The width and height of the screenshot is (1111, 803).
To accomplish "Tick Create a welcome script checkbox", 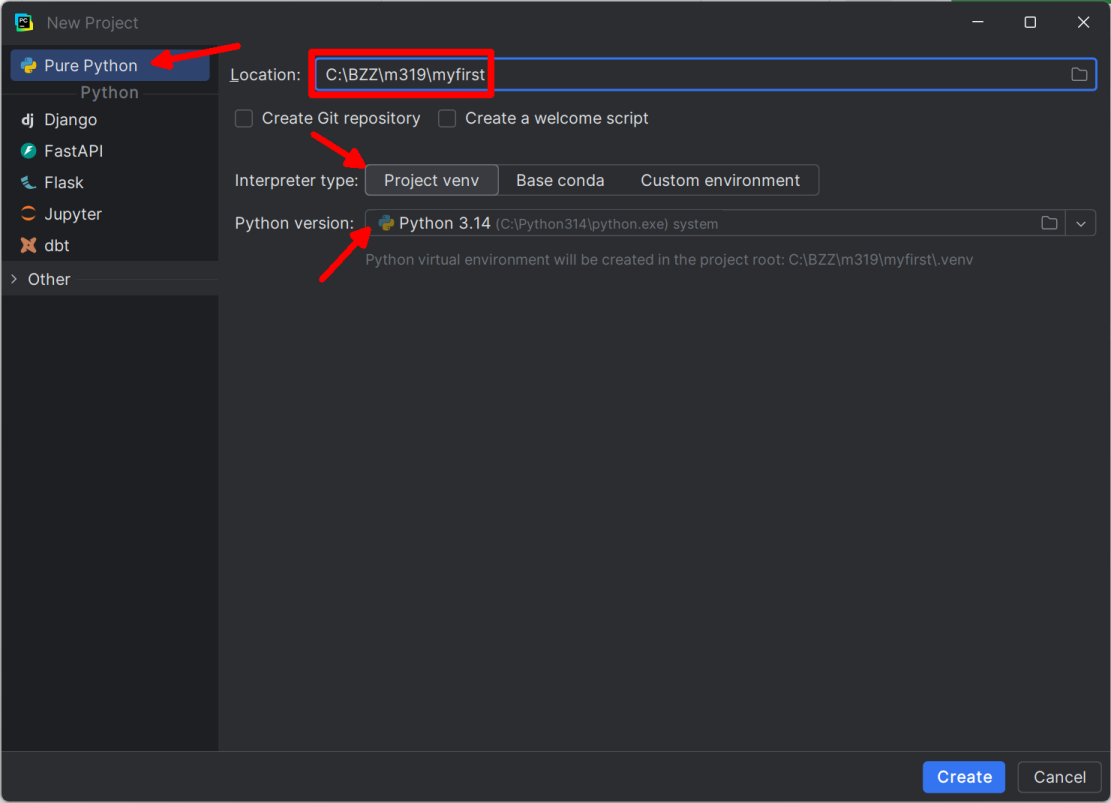I will pos(447,118).
